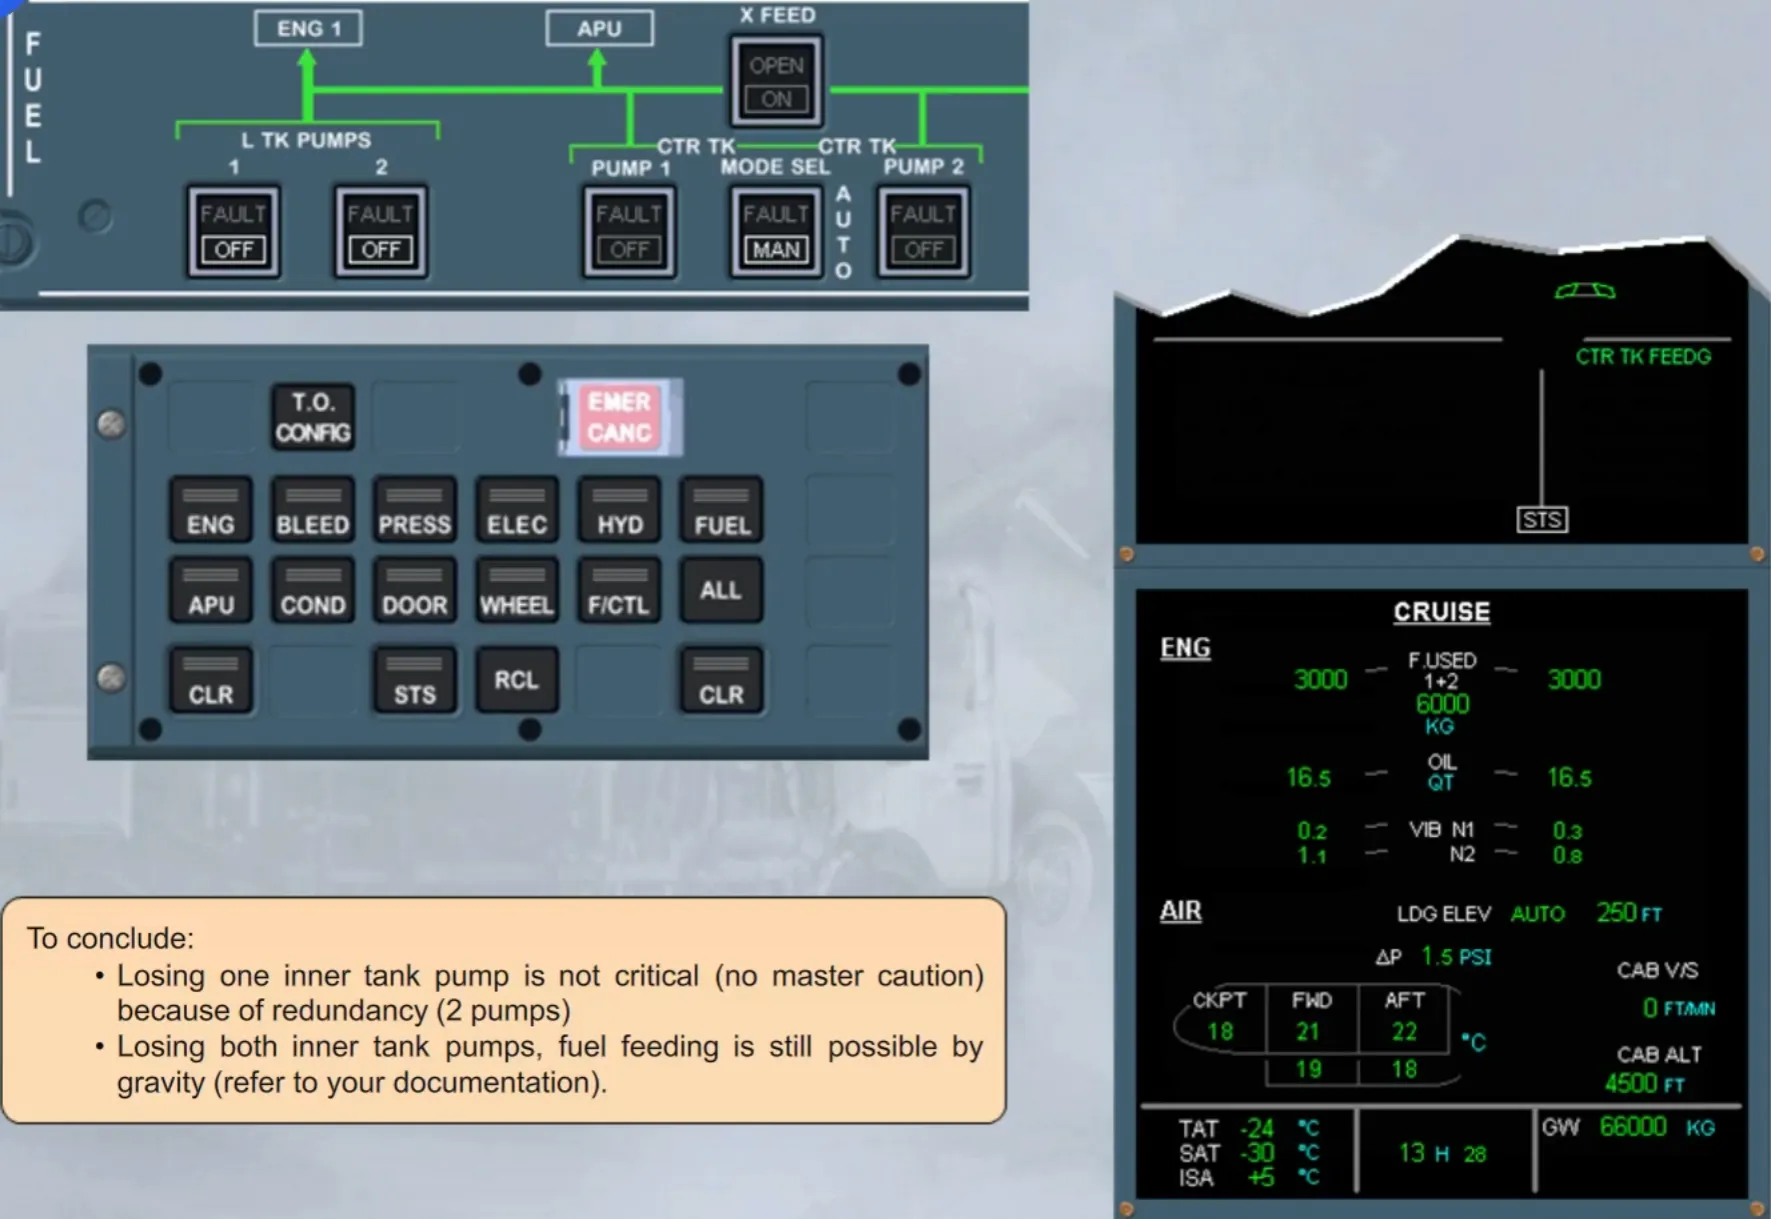Select the DOOR system page key

pos(415,591)
